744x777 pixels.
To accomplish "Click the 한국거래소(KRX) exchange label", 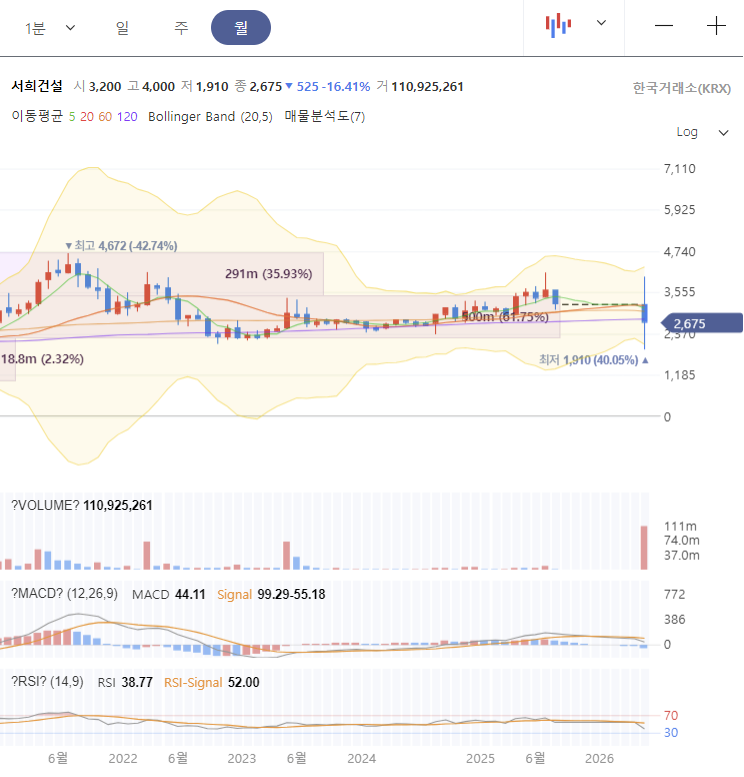I will pyautogui.click(x=682, y=88).
